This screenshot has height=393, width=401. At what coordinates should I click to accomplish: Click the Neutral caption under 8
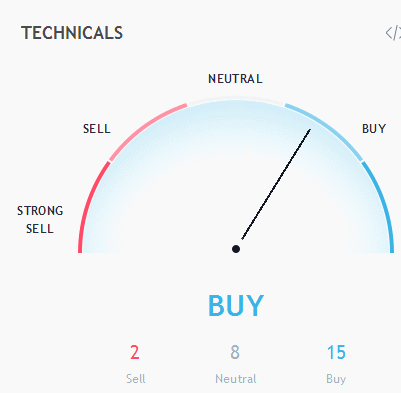[236, 379]
